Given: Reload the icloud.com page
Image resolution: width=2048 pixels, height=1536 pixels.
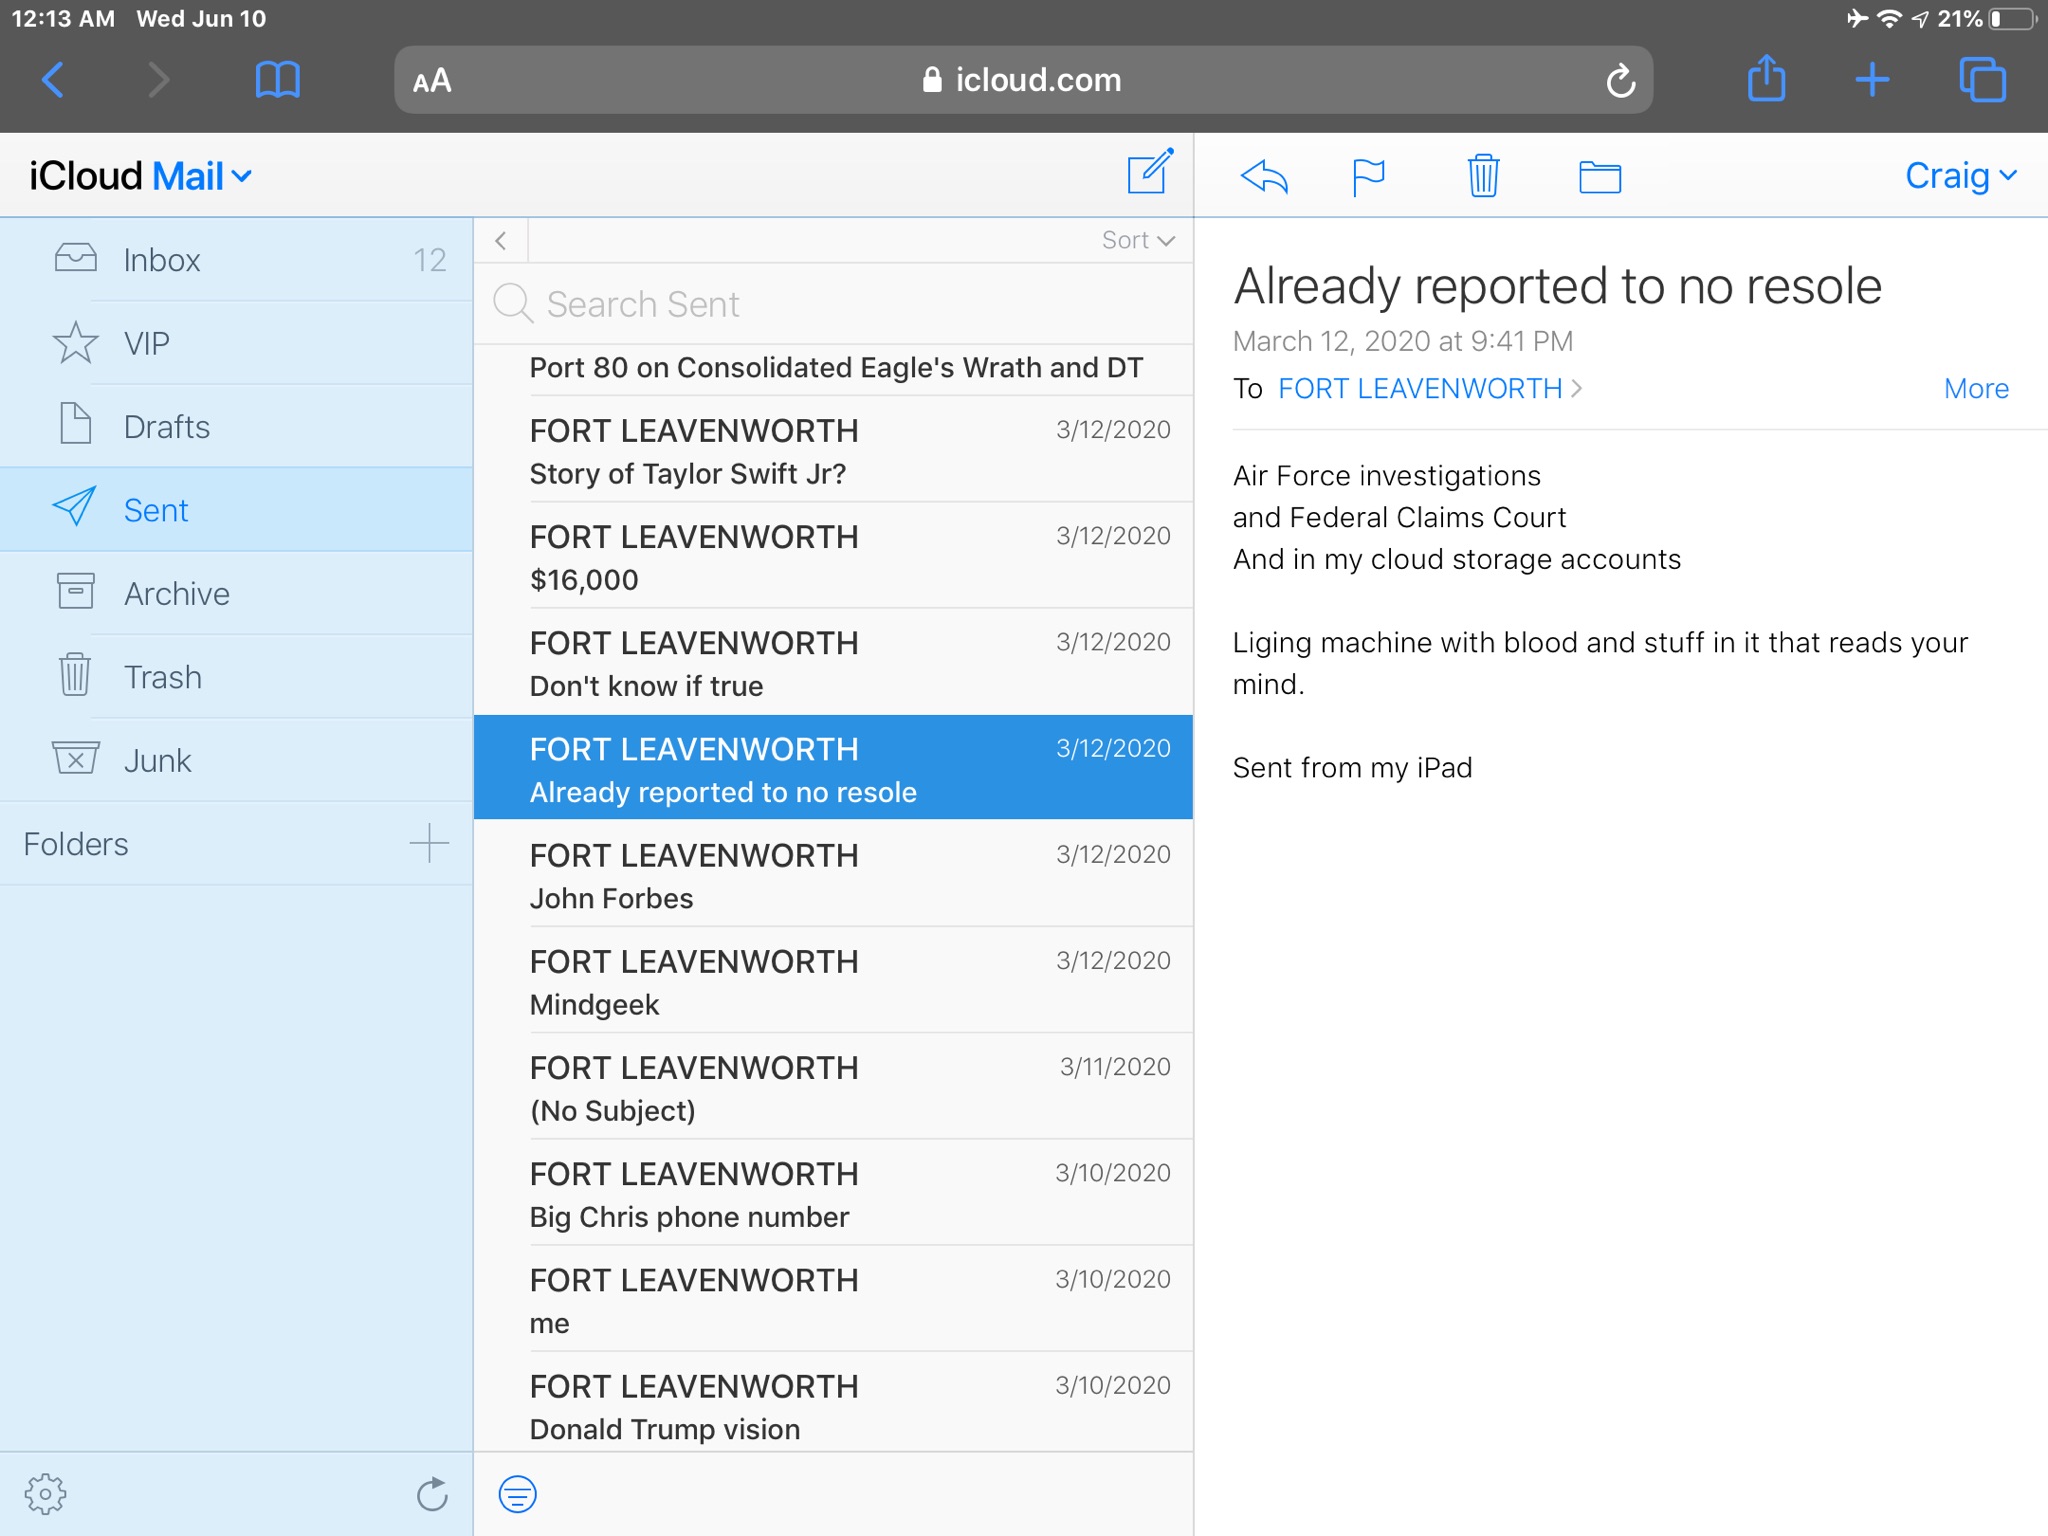Looking at the screenshot, I should click(x=1620, y=80).
